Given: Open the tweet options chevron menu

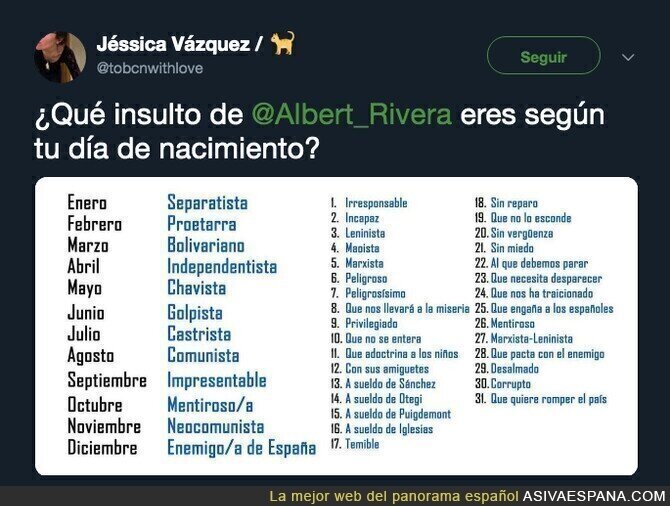Looking at the screenshot, I should (x=628, y=57).
